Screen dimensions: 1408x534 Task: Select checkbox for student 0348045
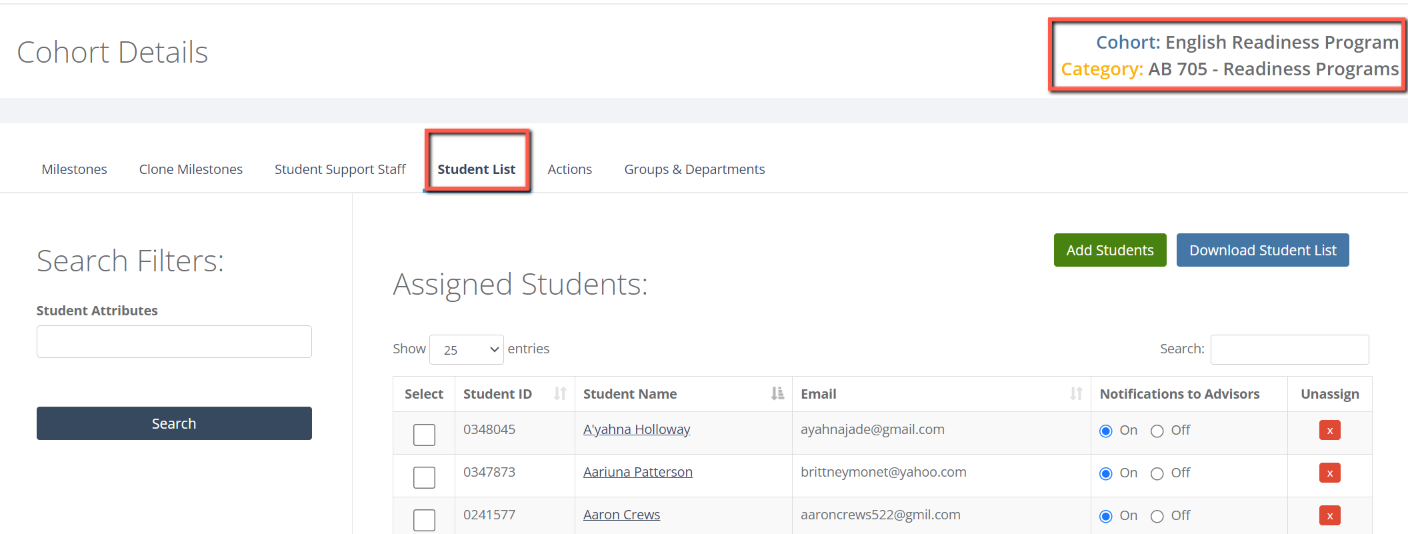click(x=424, y=434)
